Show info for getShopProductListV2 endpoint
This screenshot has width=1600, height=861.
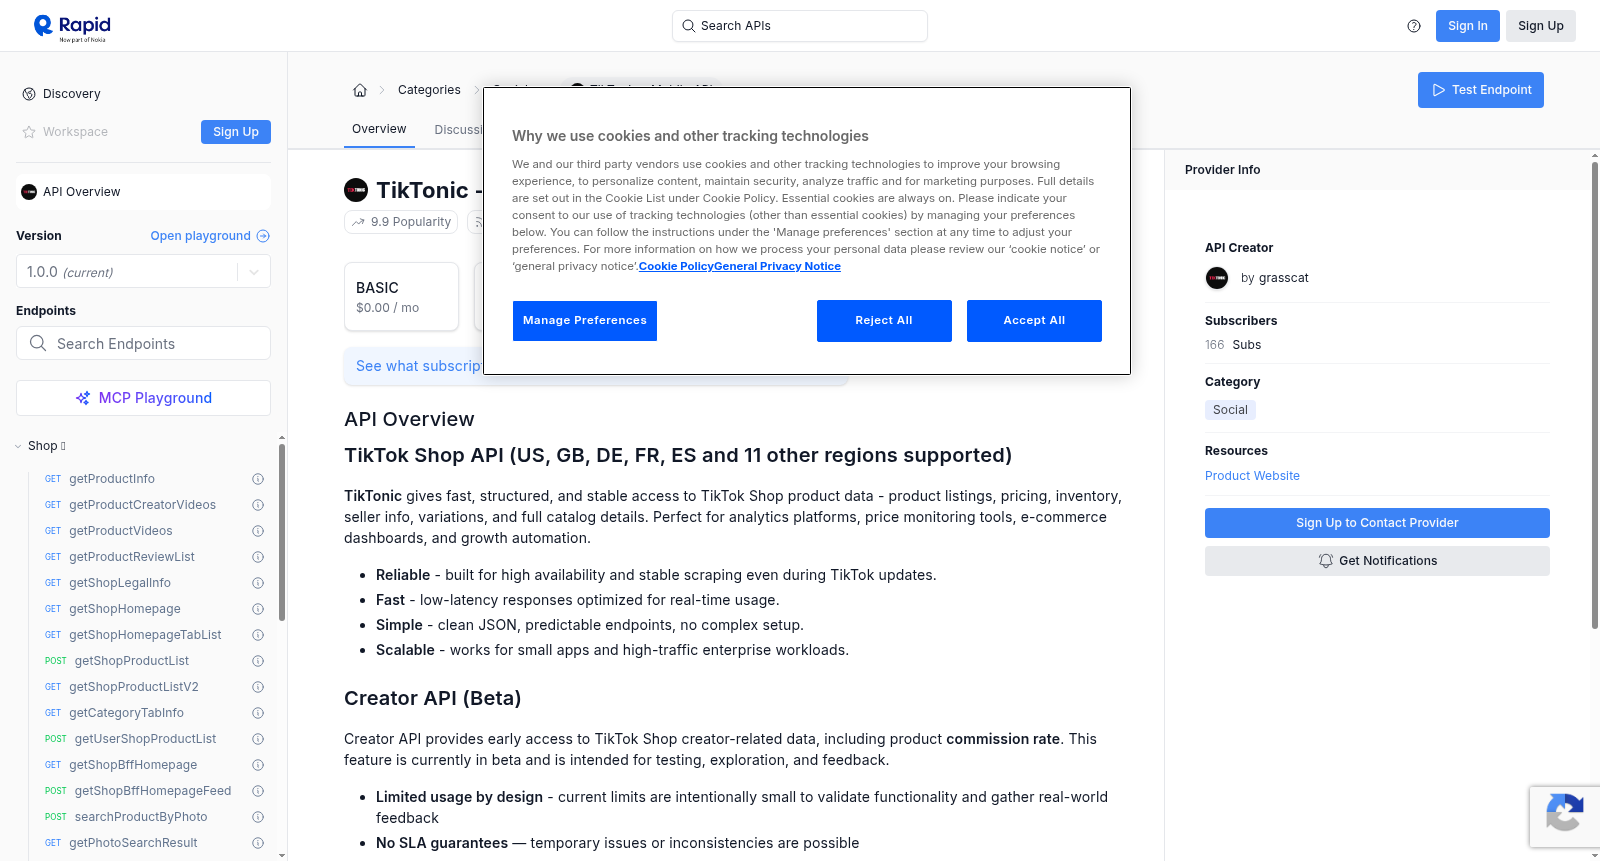[x=258, y=687]
